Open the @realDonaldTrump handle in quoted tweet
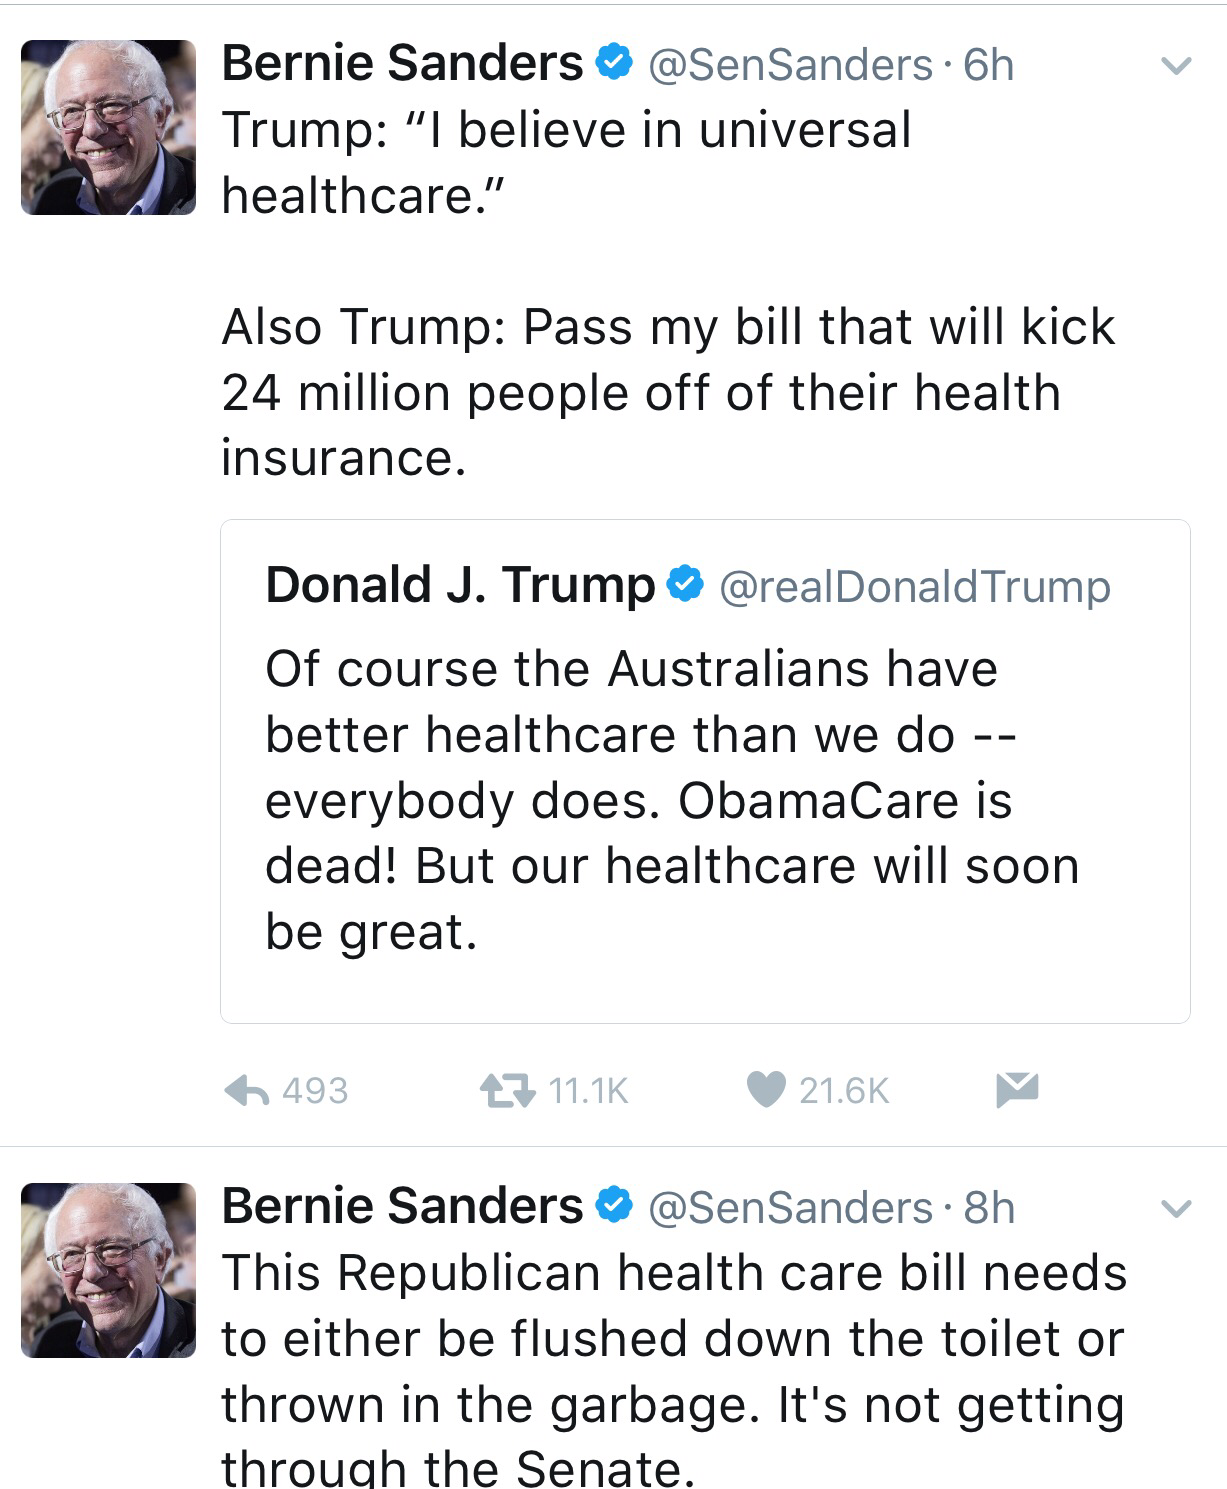This screenshot has height=1489, width=1227. (x=914, y=587)
